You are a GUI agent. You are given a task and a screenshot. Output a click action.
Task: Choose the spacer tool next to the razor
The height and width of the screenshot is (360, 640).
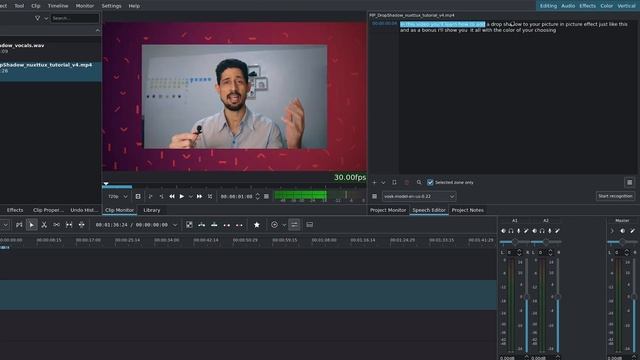[56, 225]
